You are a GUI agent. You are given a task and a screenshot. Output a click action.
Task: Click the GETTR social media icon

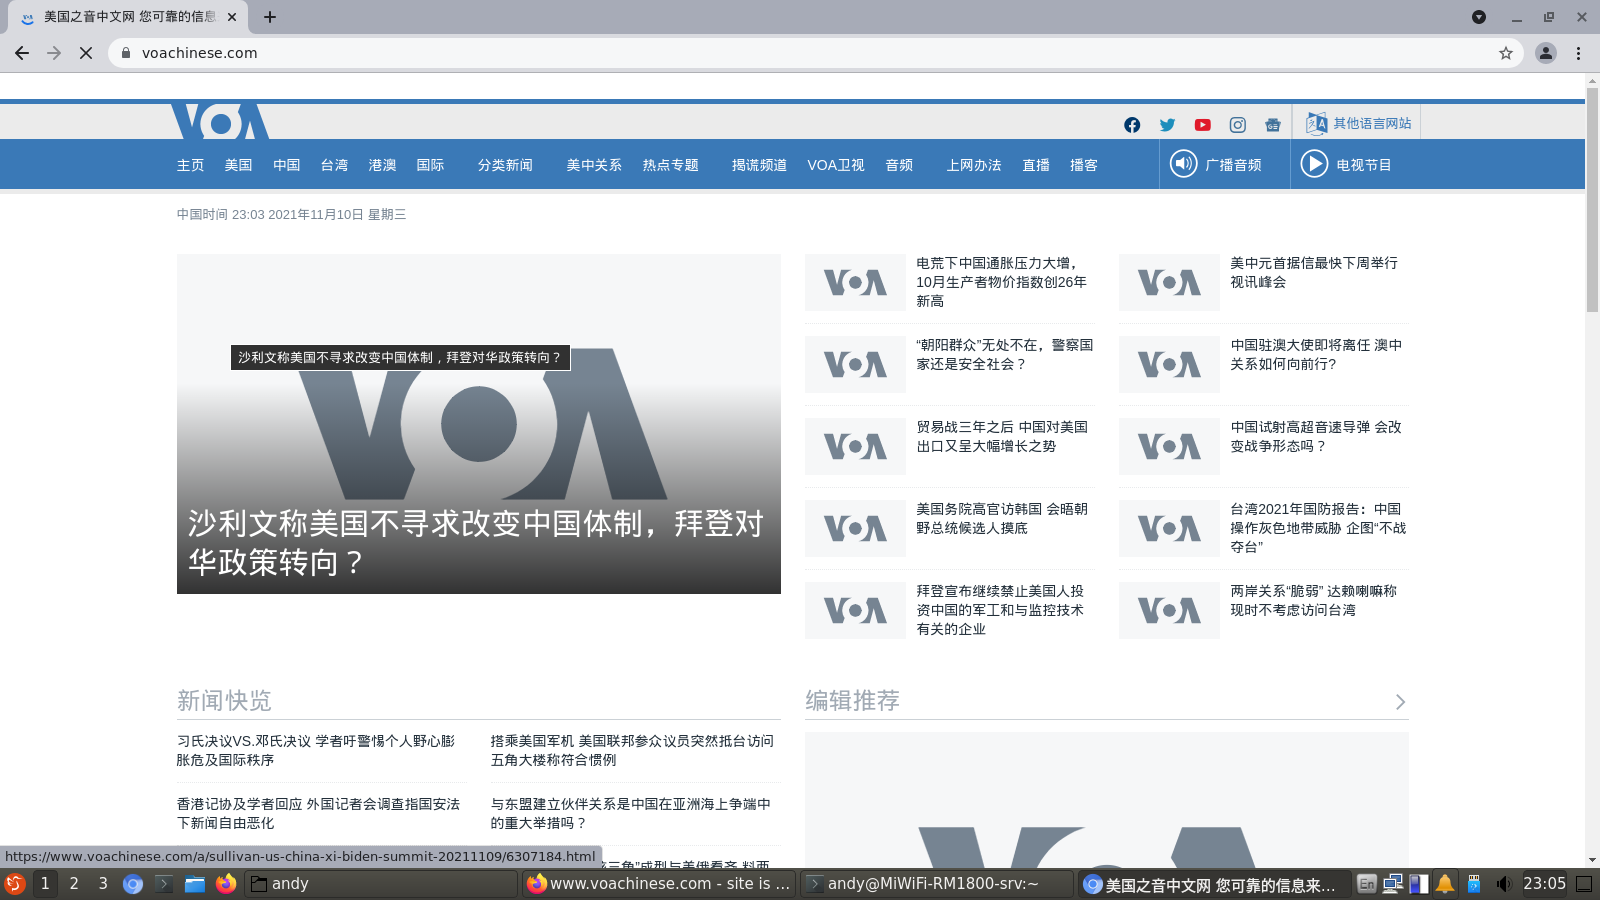(x=1272, y=125)
